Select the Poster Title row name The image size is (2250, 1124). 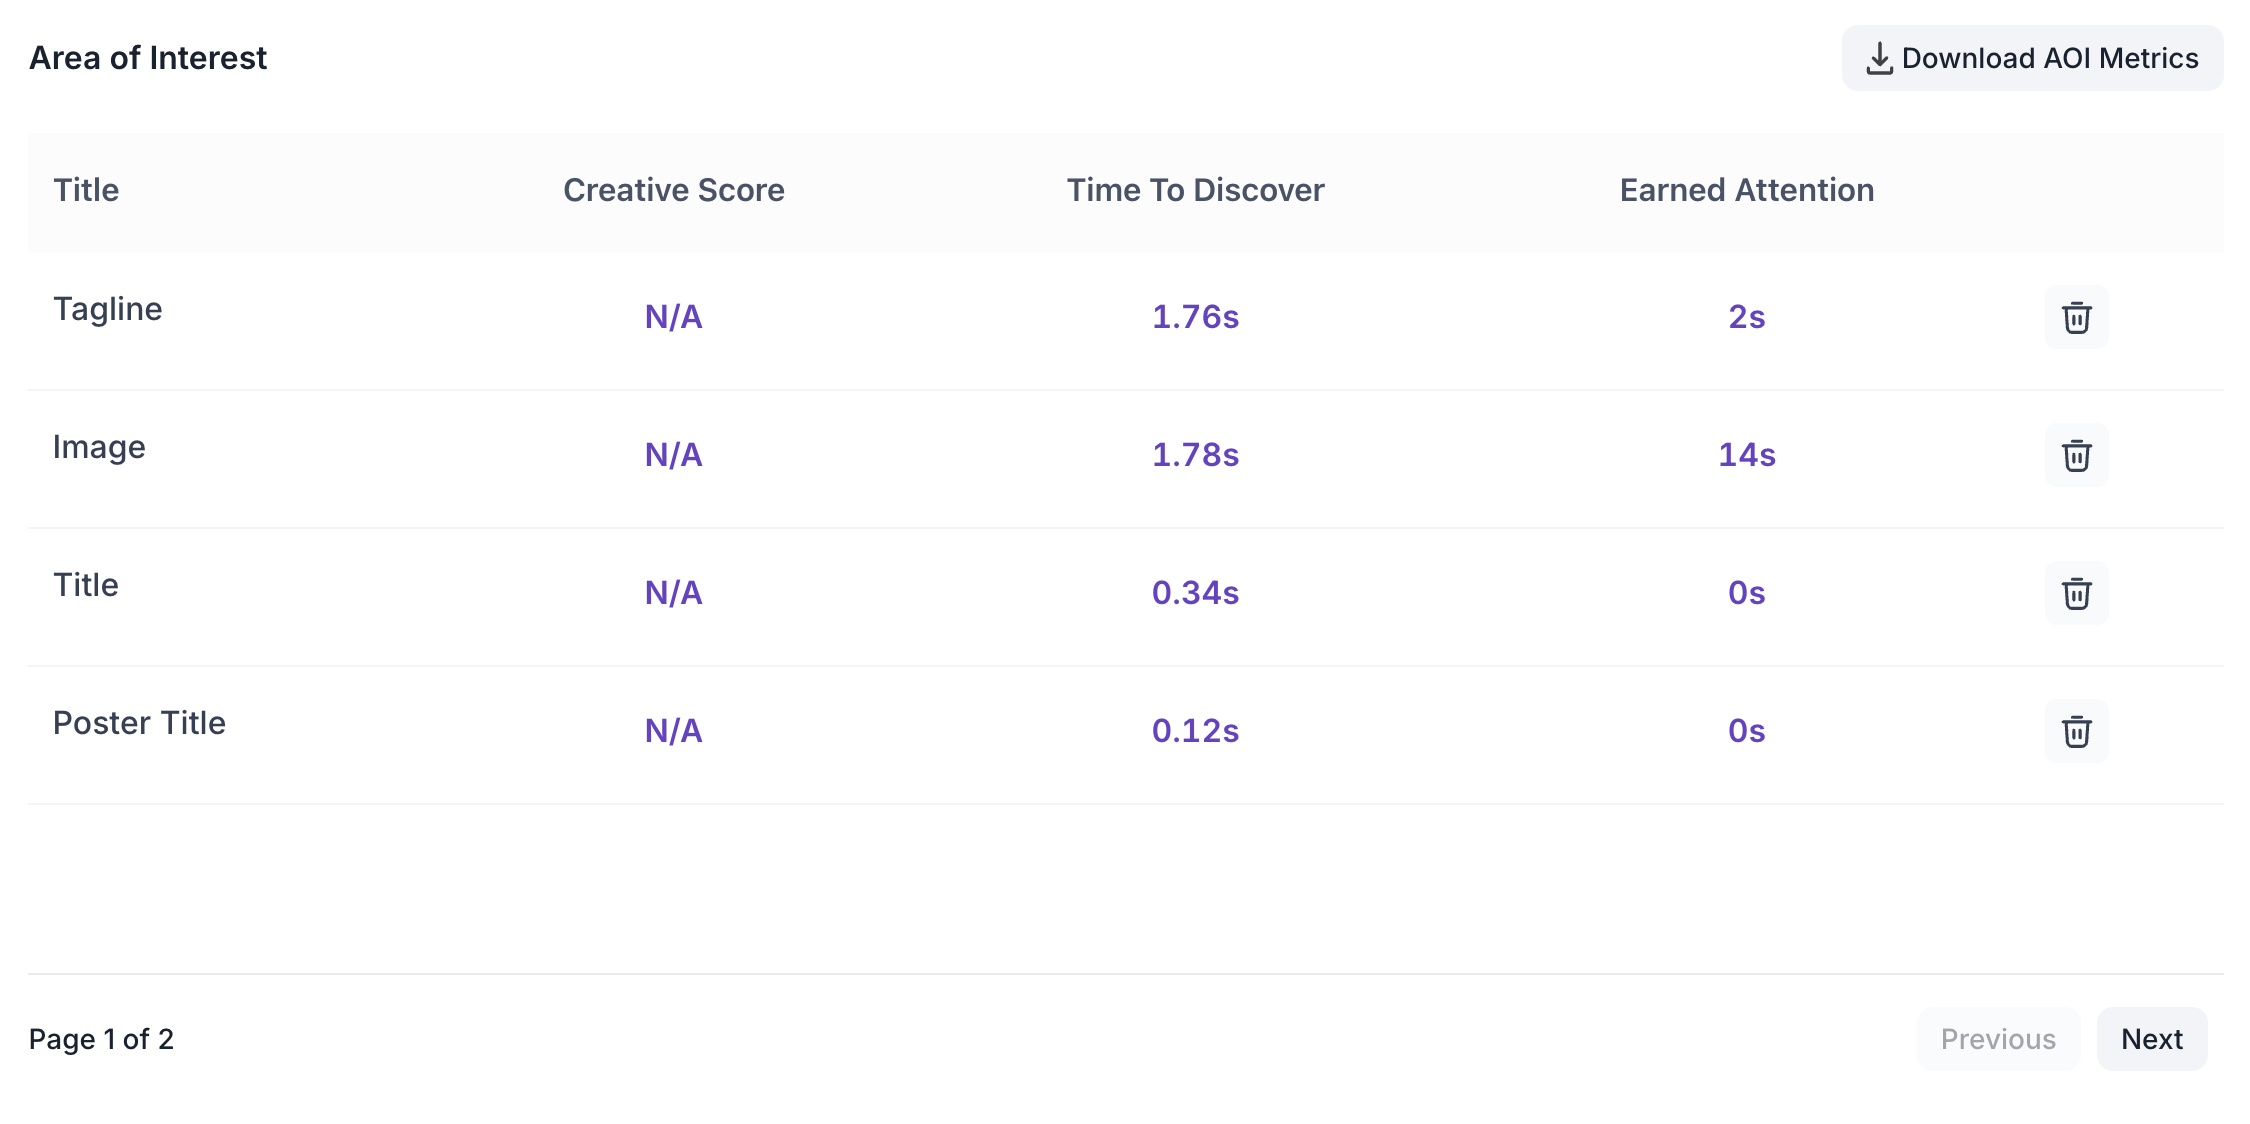[x=139, y=723]
